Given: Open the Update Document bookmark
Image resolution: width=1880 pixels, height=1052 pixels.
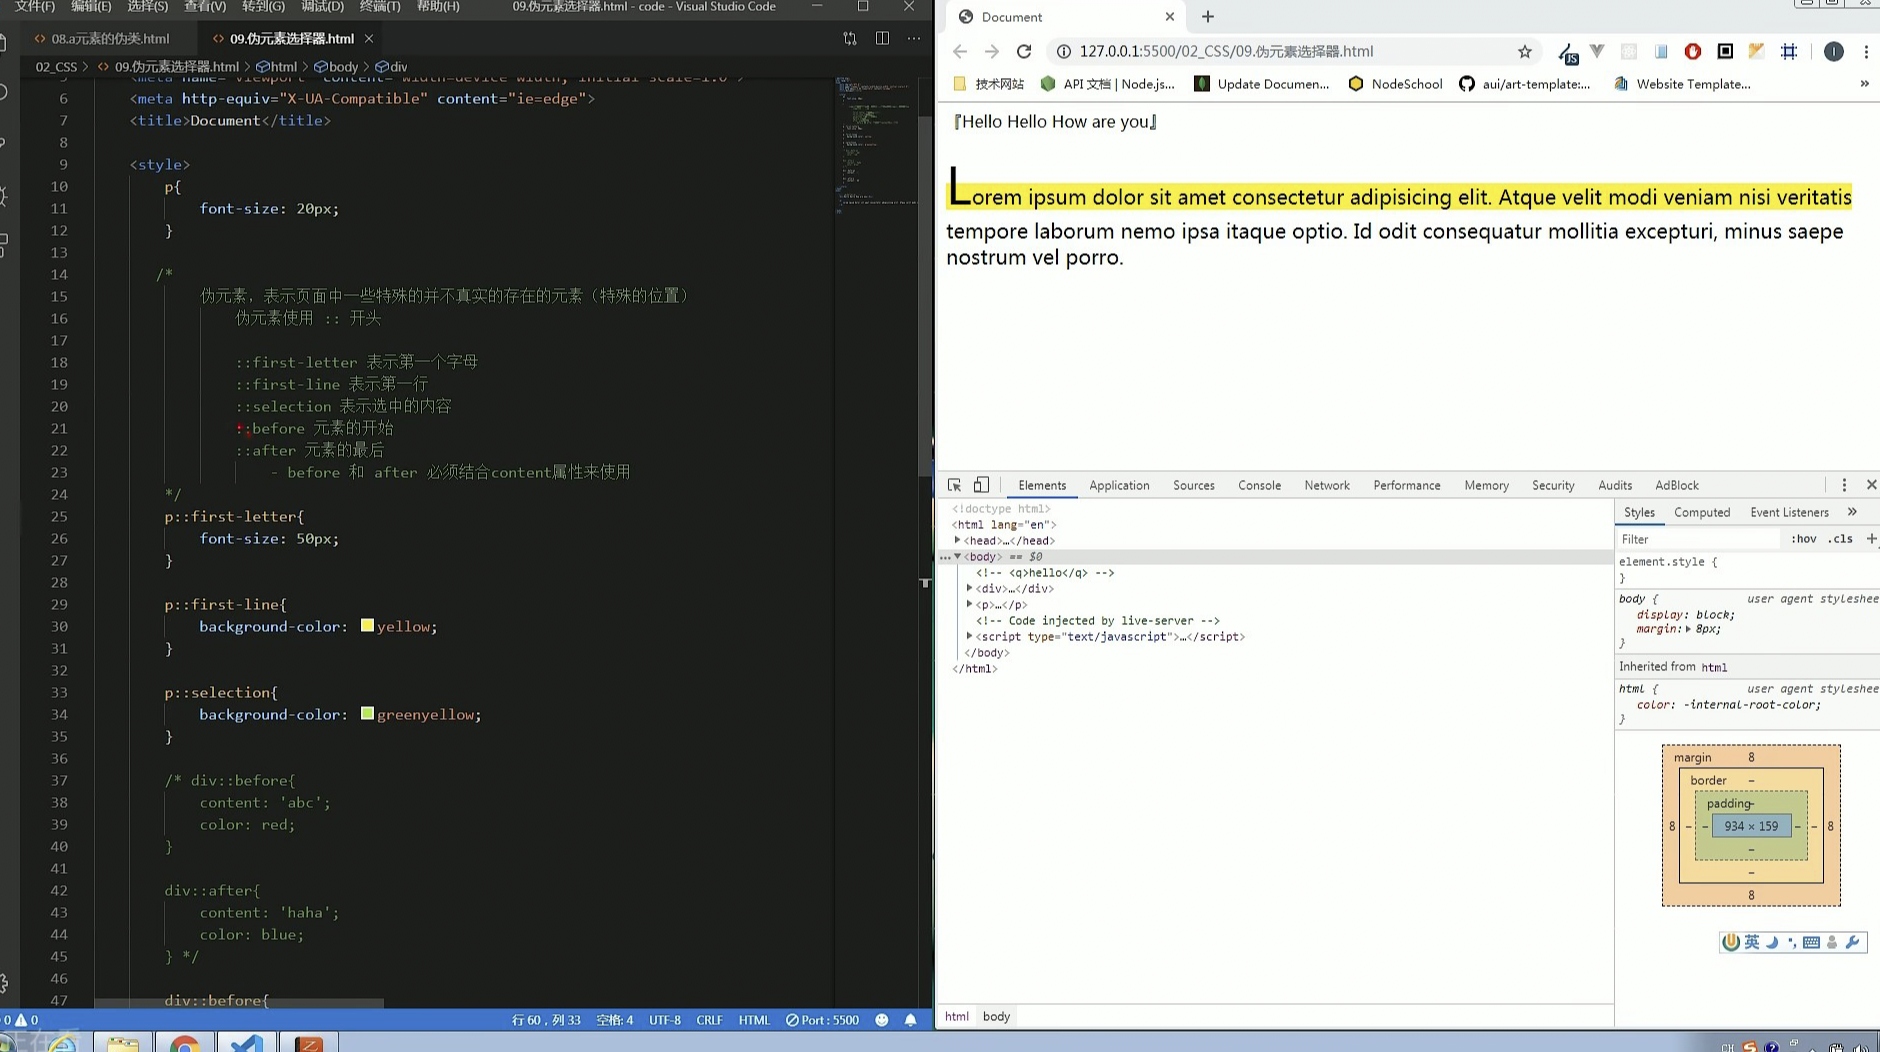Looking at the screenshot, I should [1262, 84].
